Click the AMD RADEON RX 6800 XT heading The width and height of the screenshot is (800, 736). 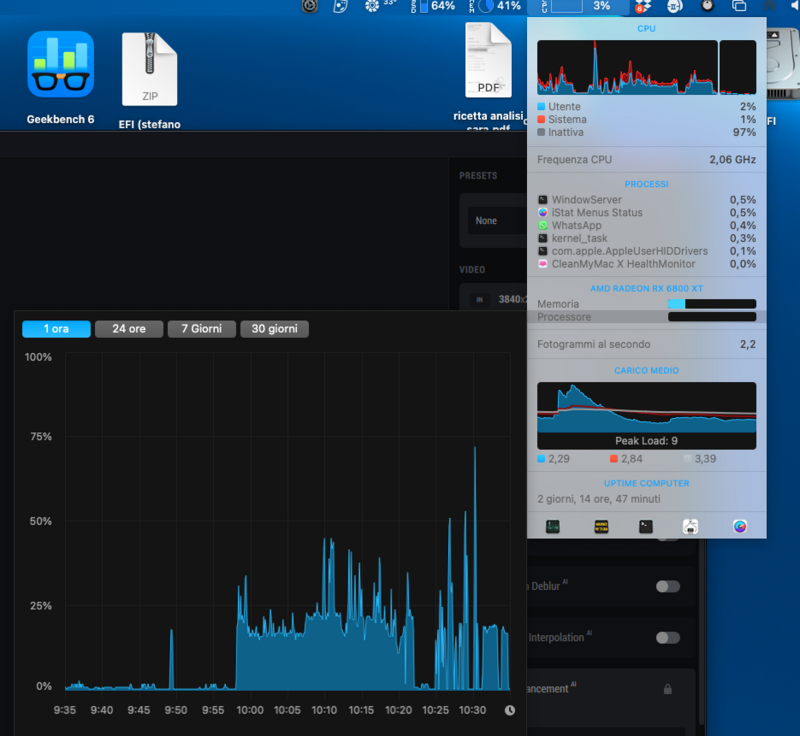(x=646, y=288)
